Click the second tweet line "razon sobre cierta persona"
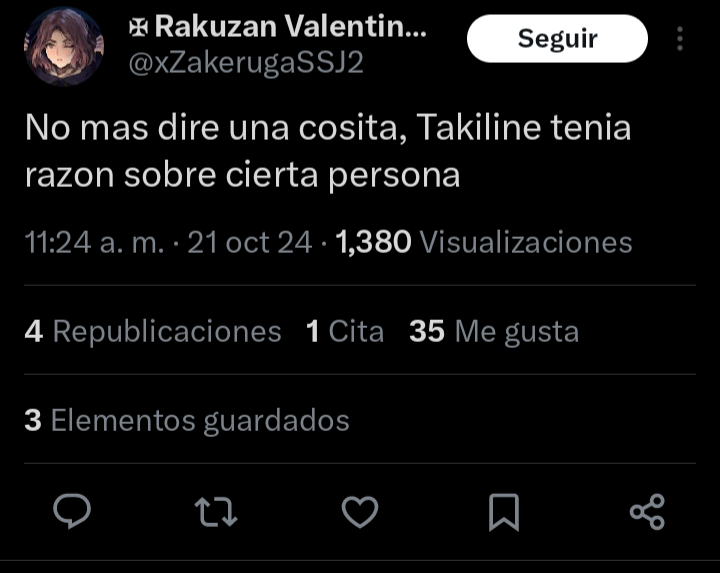The width and height of the screenshot is (720, 573). point(242,175)
